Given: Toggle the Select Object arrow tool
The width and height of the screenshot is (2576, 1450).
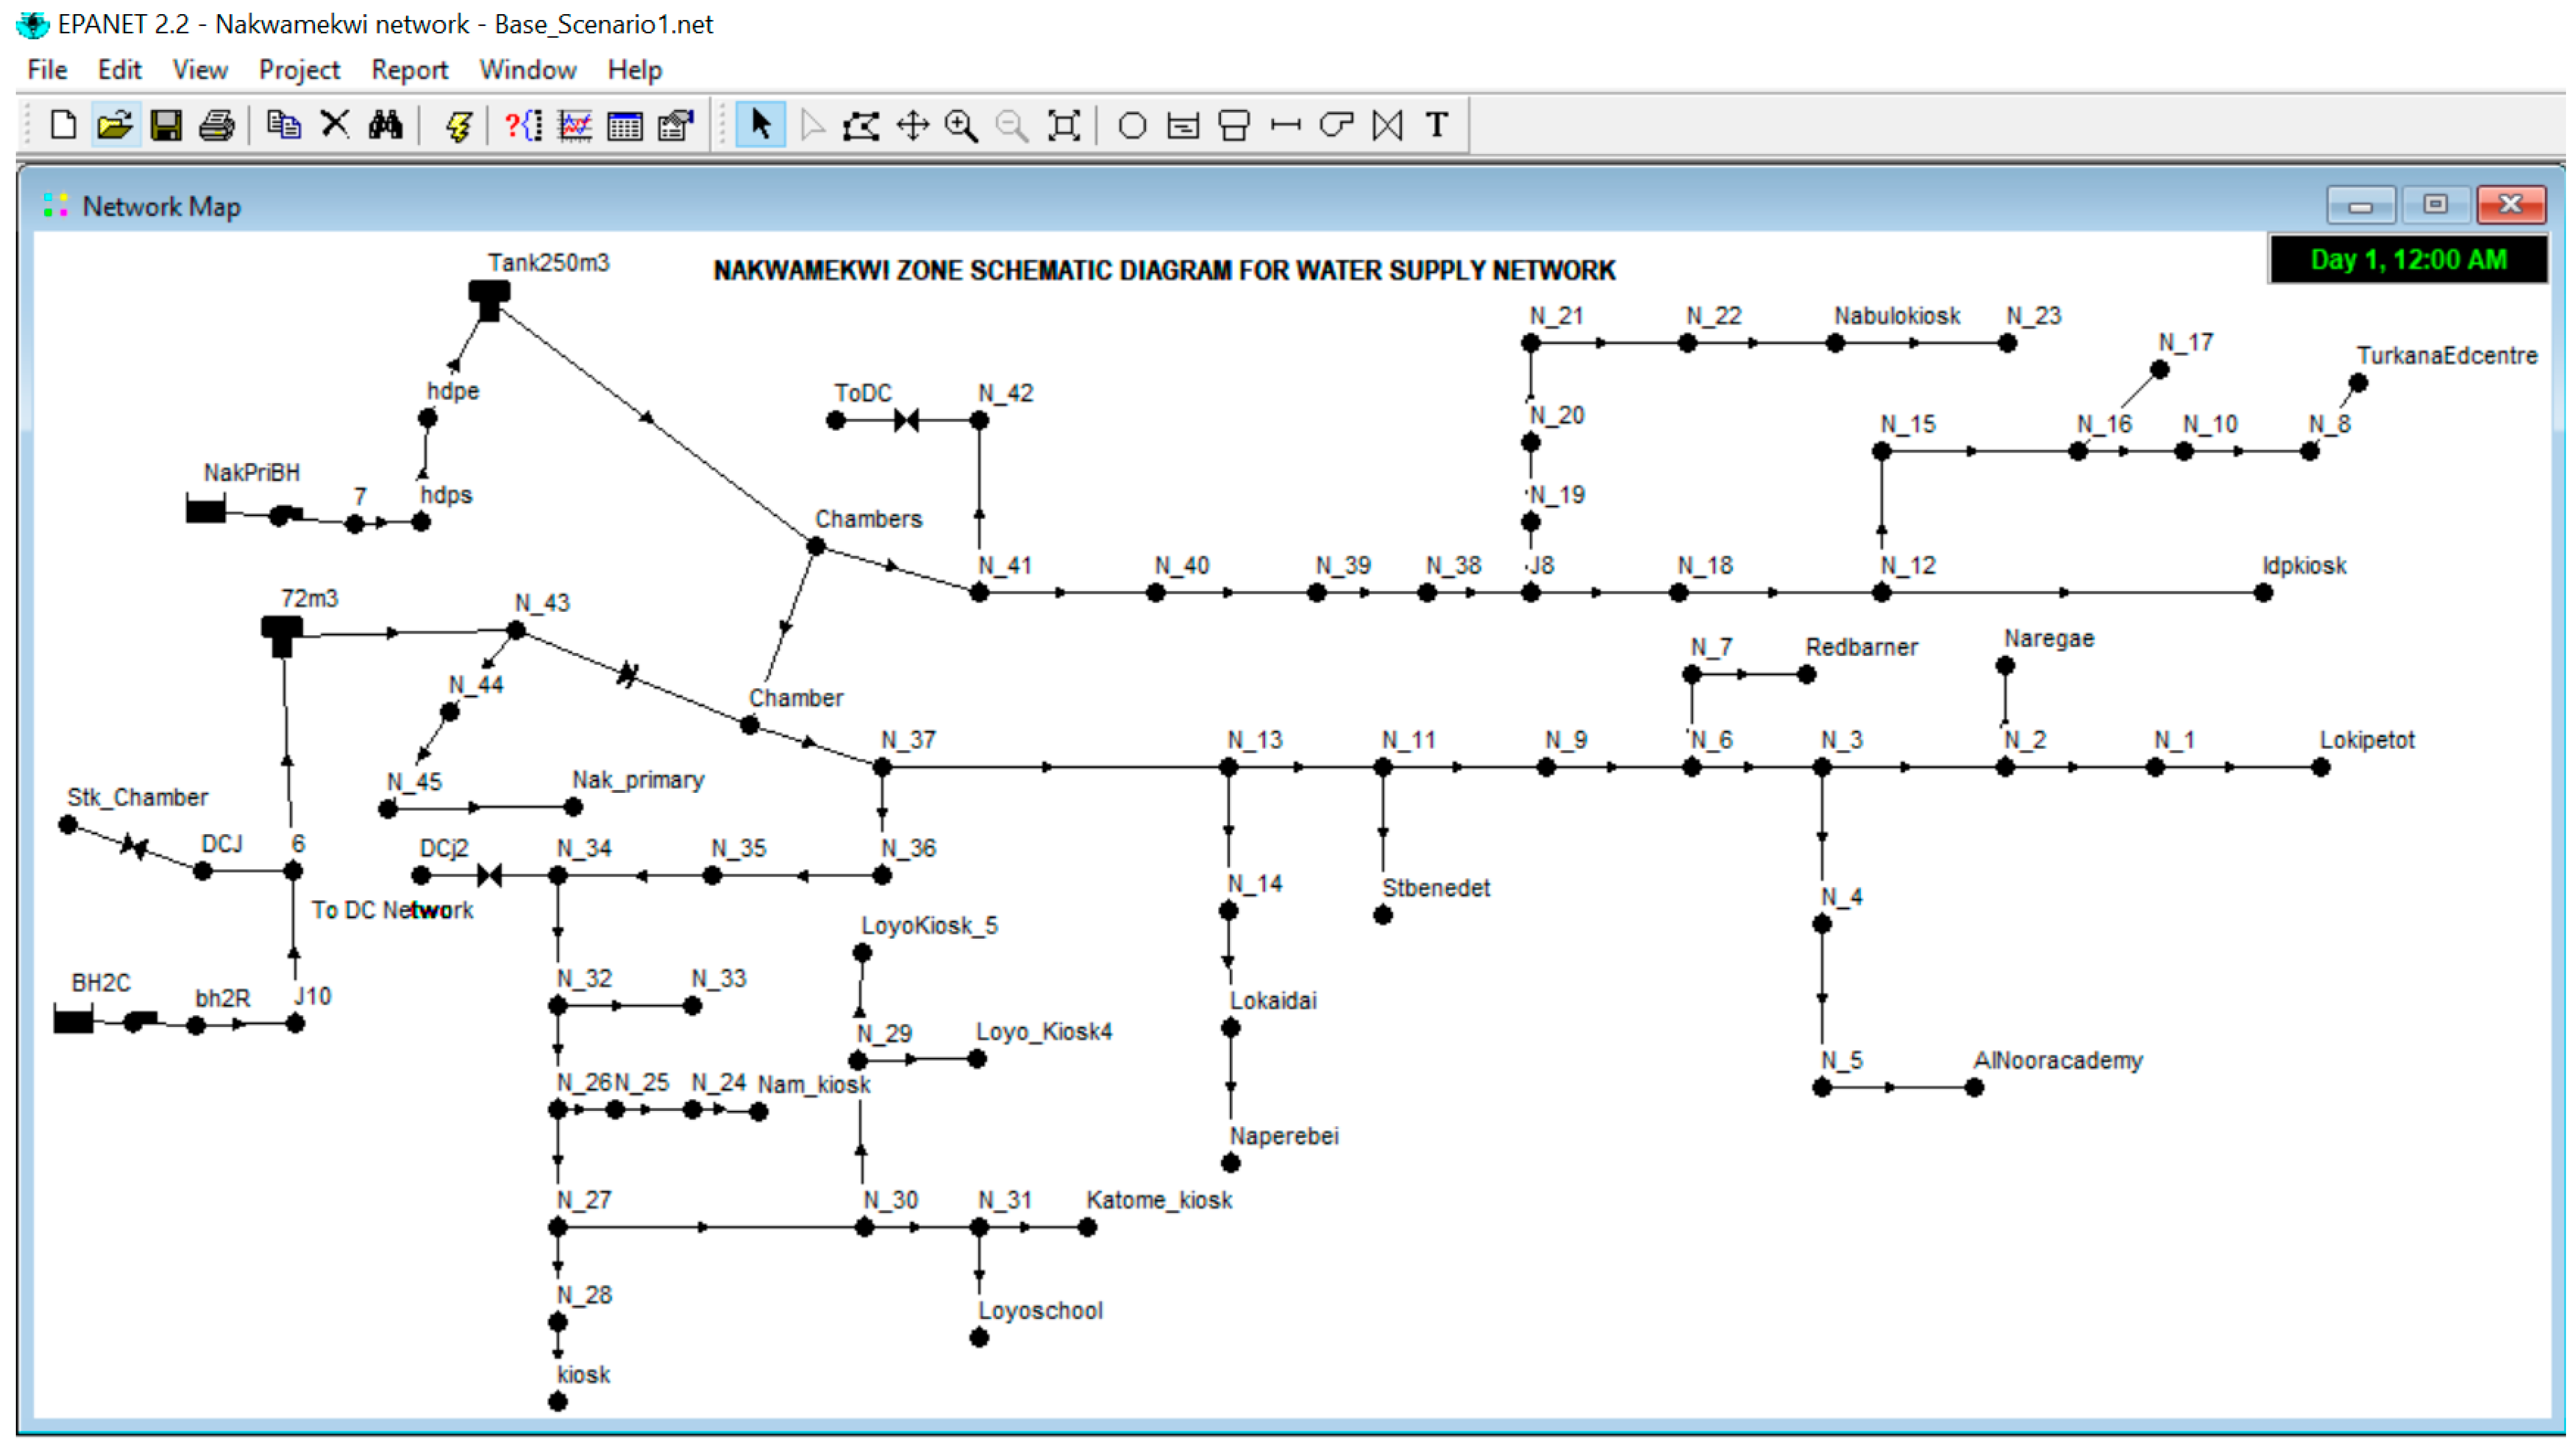Looking at the screenshot, I should pos(760,126).
